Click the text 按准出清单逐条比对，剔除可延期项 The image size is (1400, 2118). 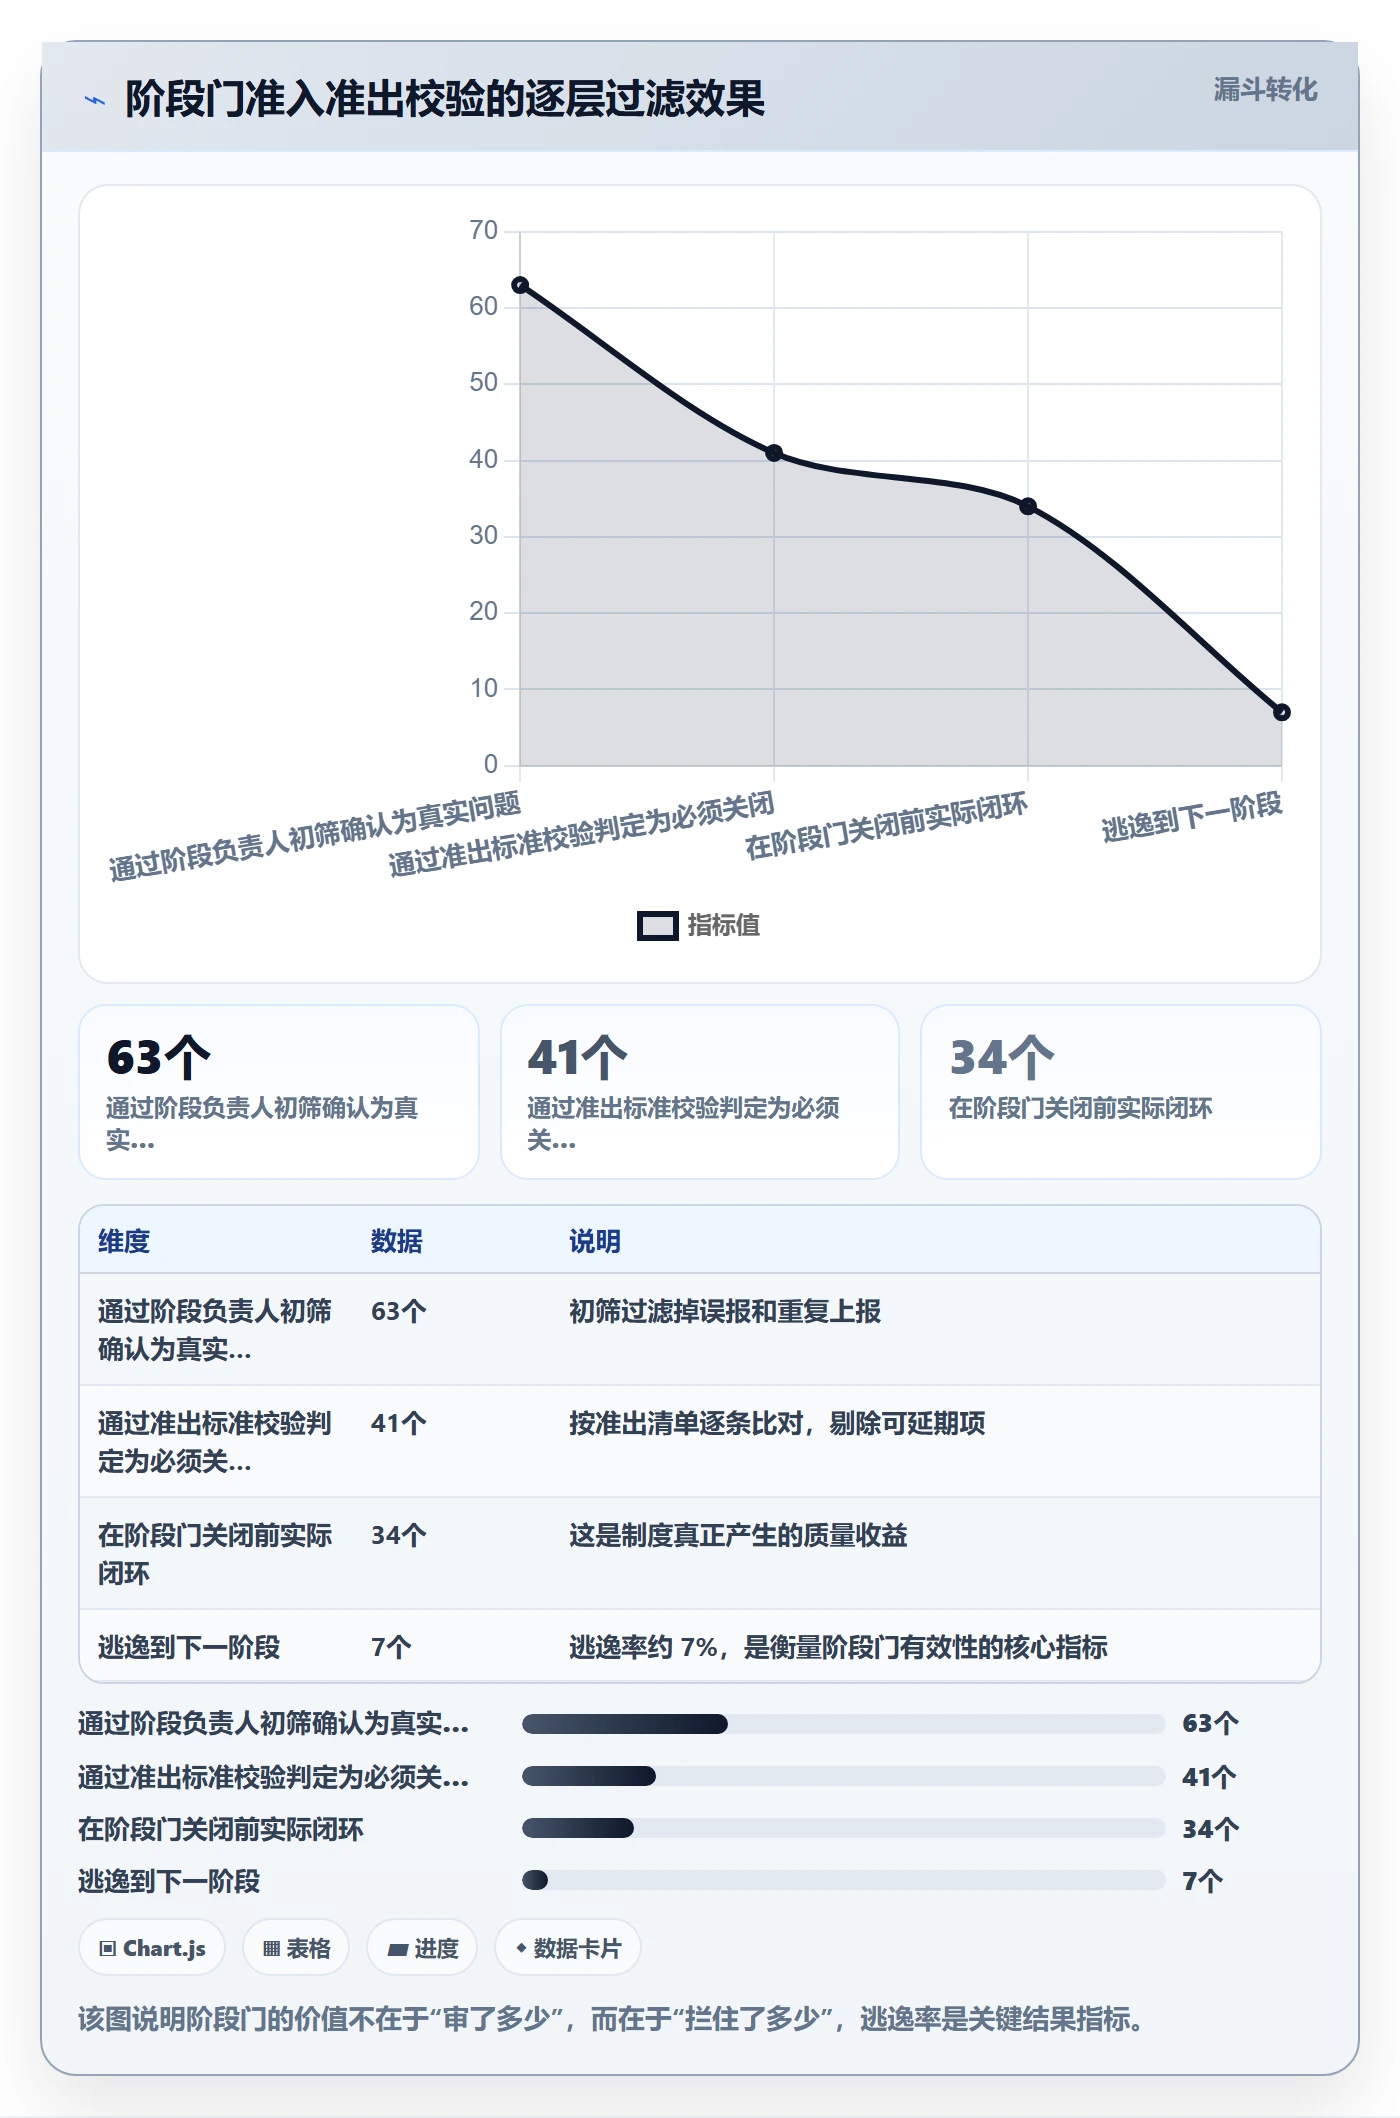(x=777, y=1423)
